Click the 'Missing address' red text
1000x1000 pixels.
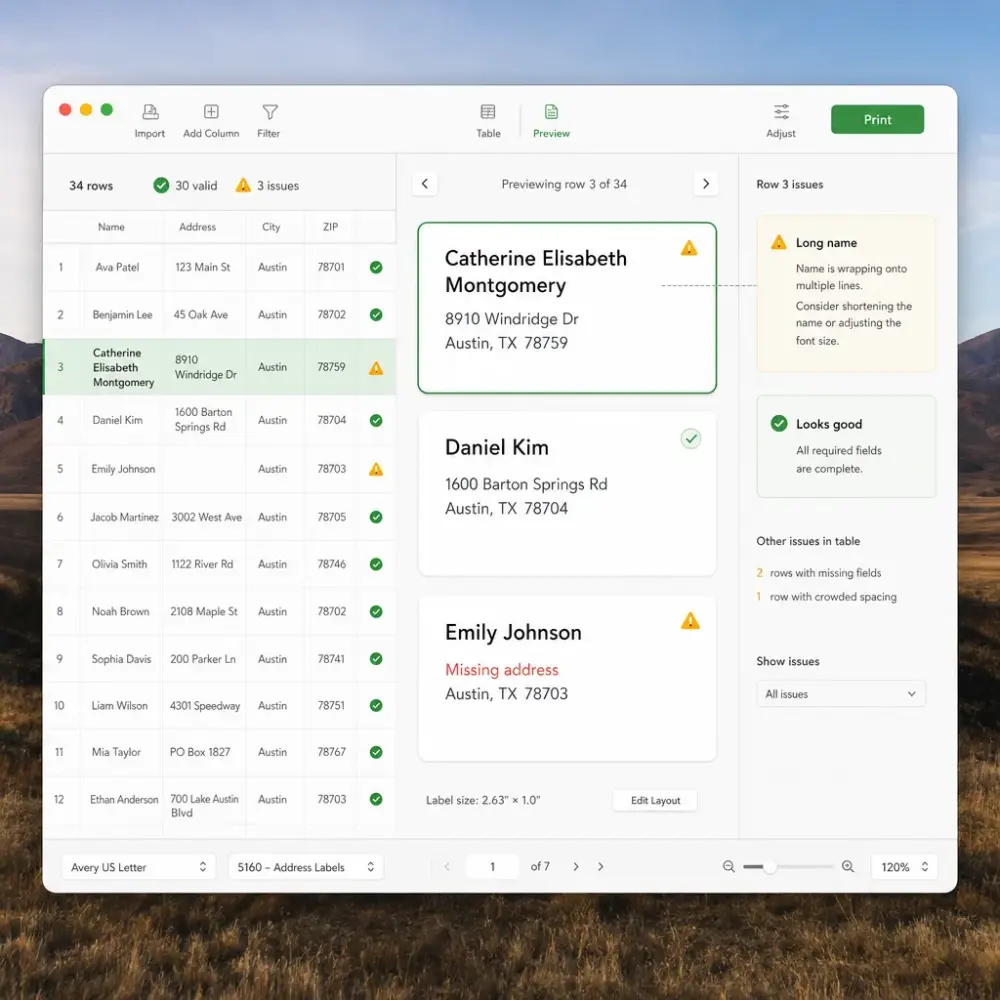[502, 670]
